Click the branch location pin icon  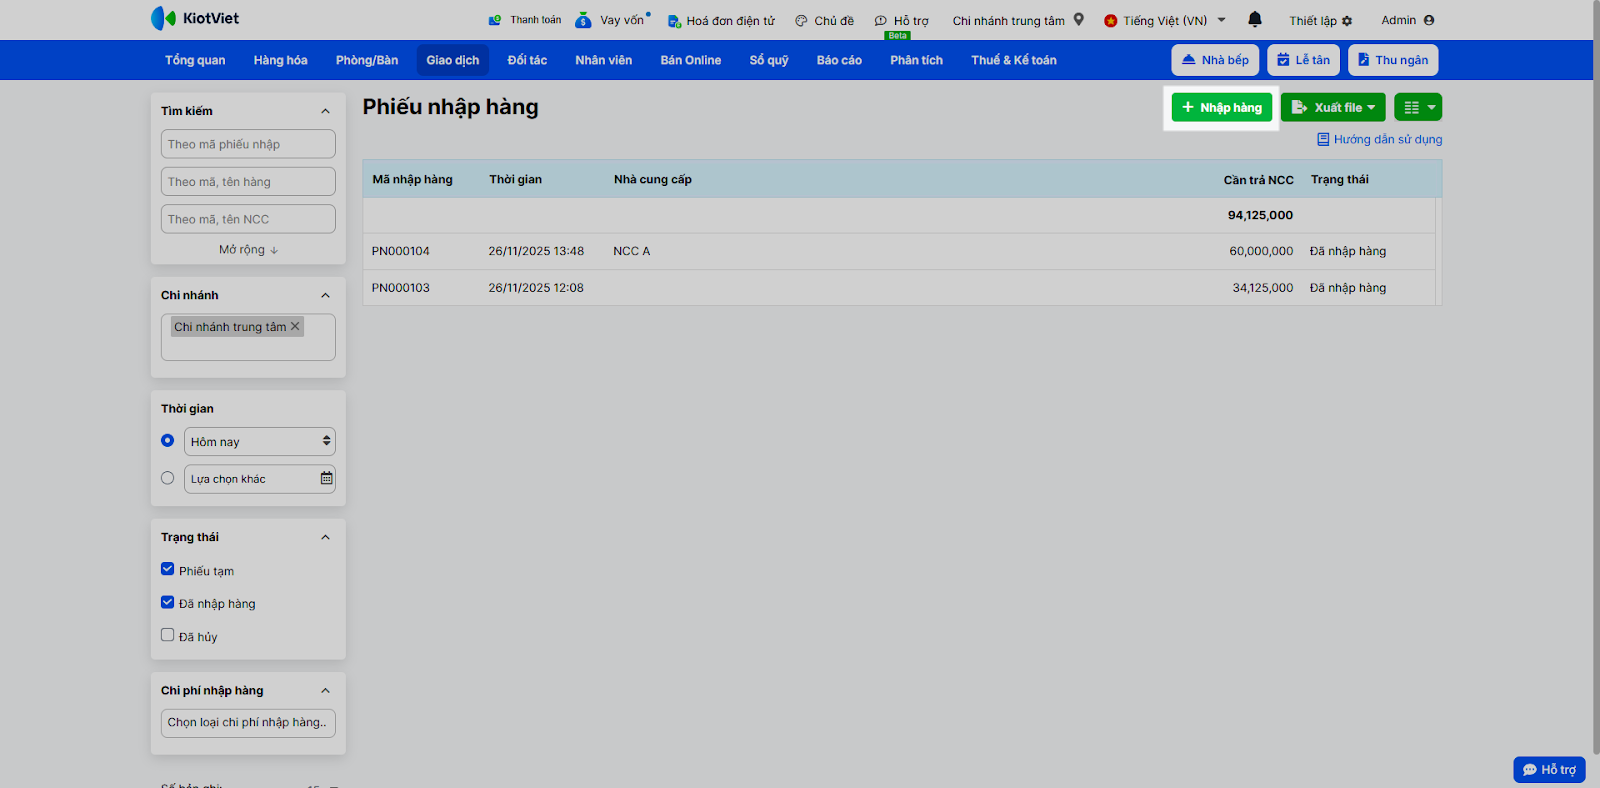pos(1079,19)
